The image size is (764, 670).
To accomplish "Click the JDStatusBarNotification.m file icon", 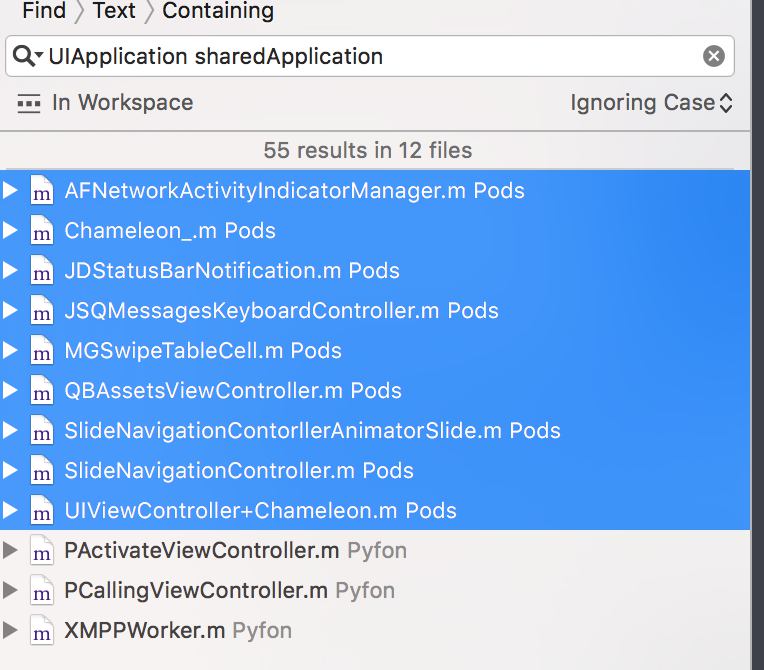I will [x=41, y=271].
